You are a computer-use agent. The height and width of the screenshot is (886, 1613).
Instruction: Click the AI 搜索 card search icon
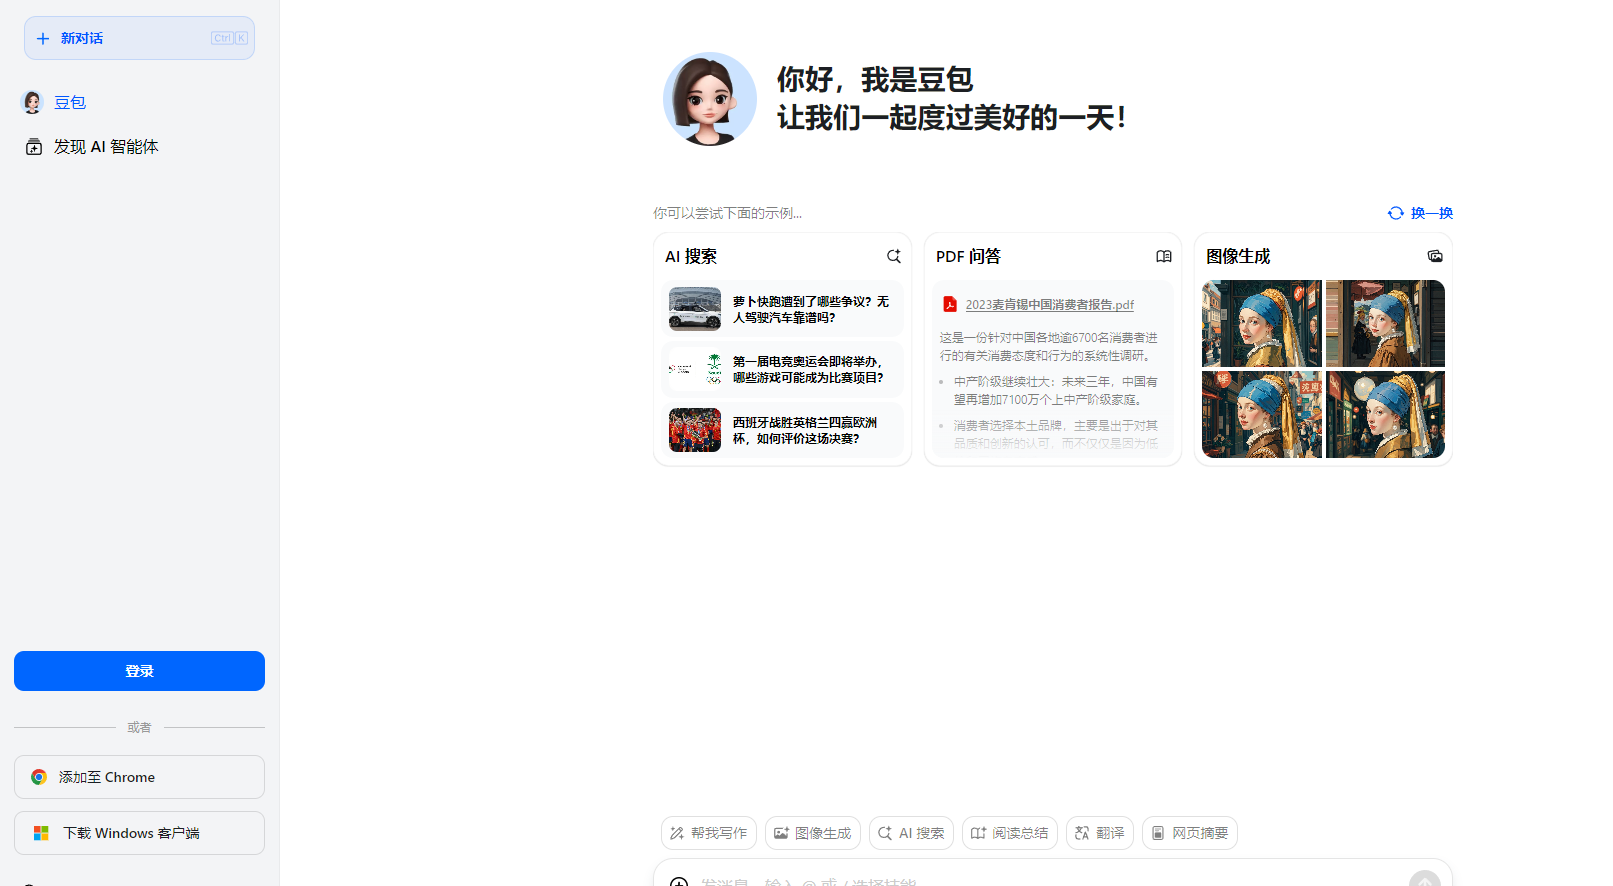tap(894, 256)
